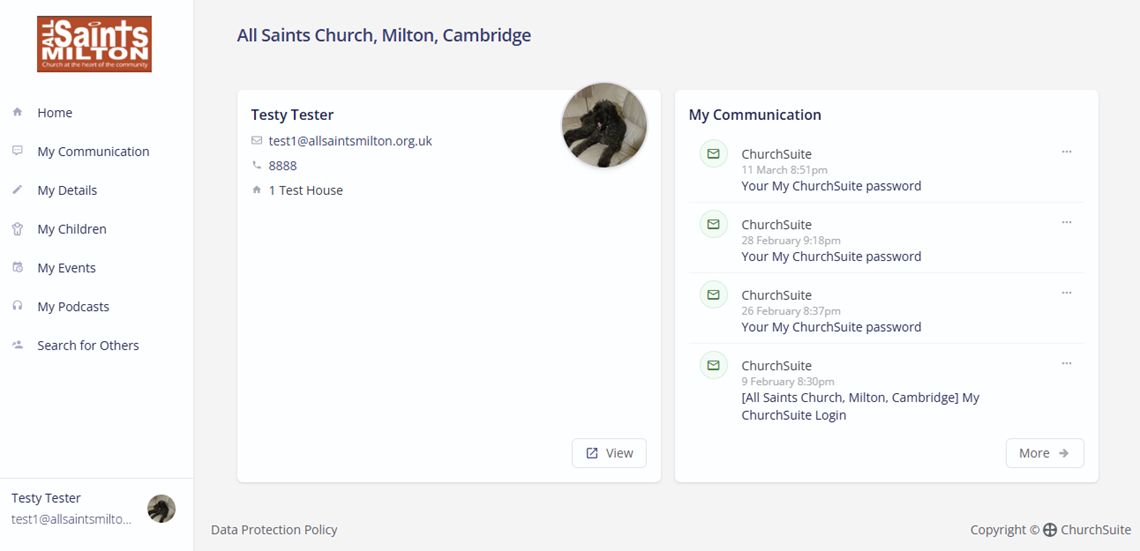
Task: Open the Data Protection Policy link
Action: click(274, 530)
